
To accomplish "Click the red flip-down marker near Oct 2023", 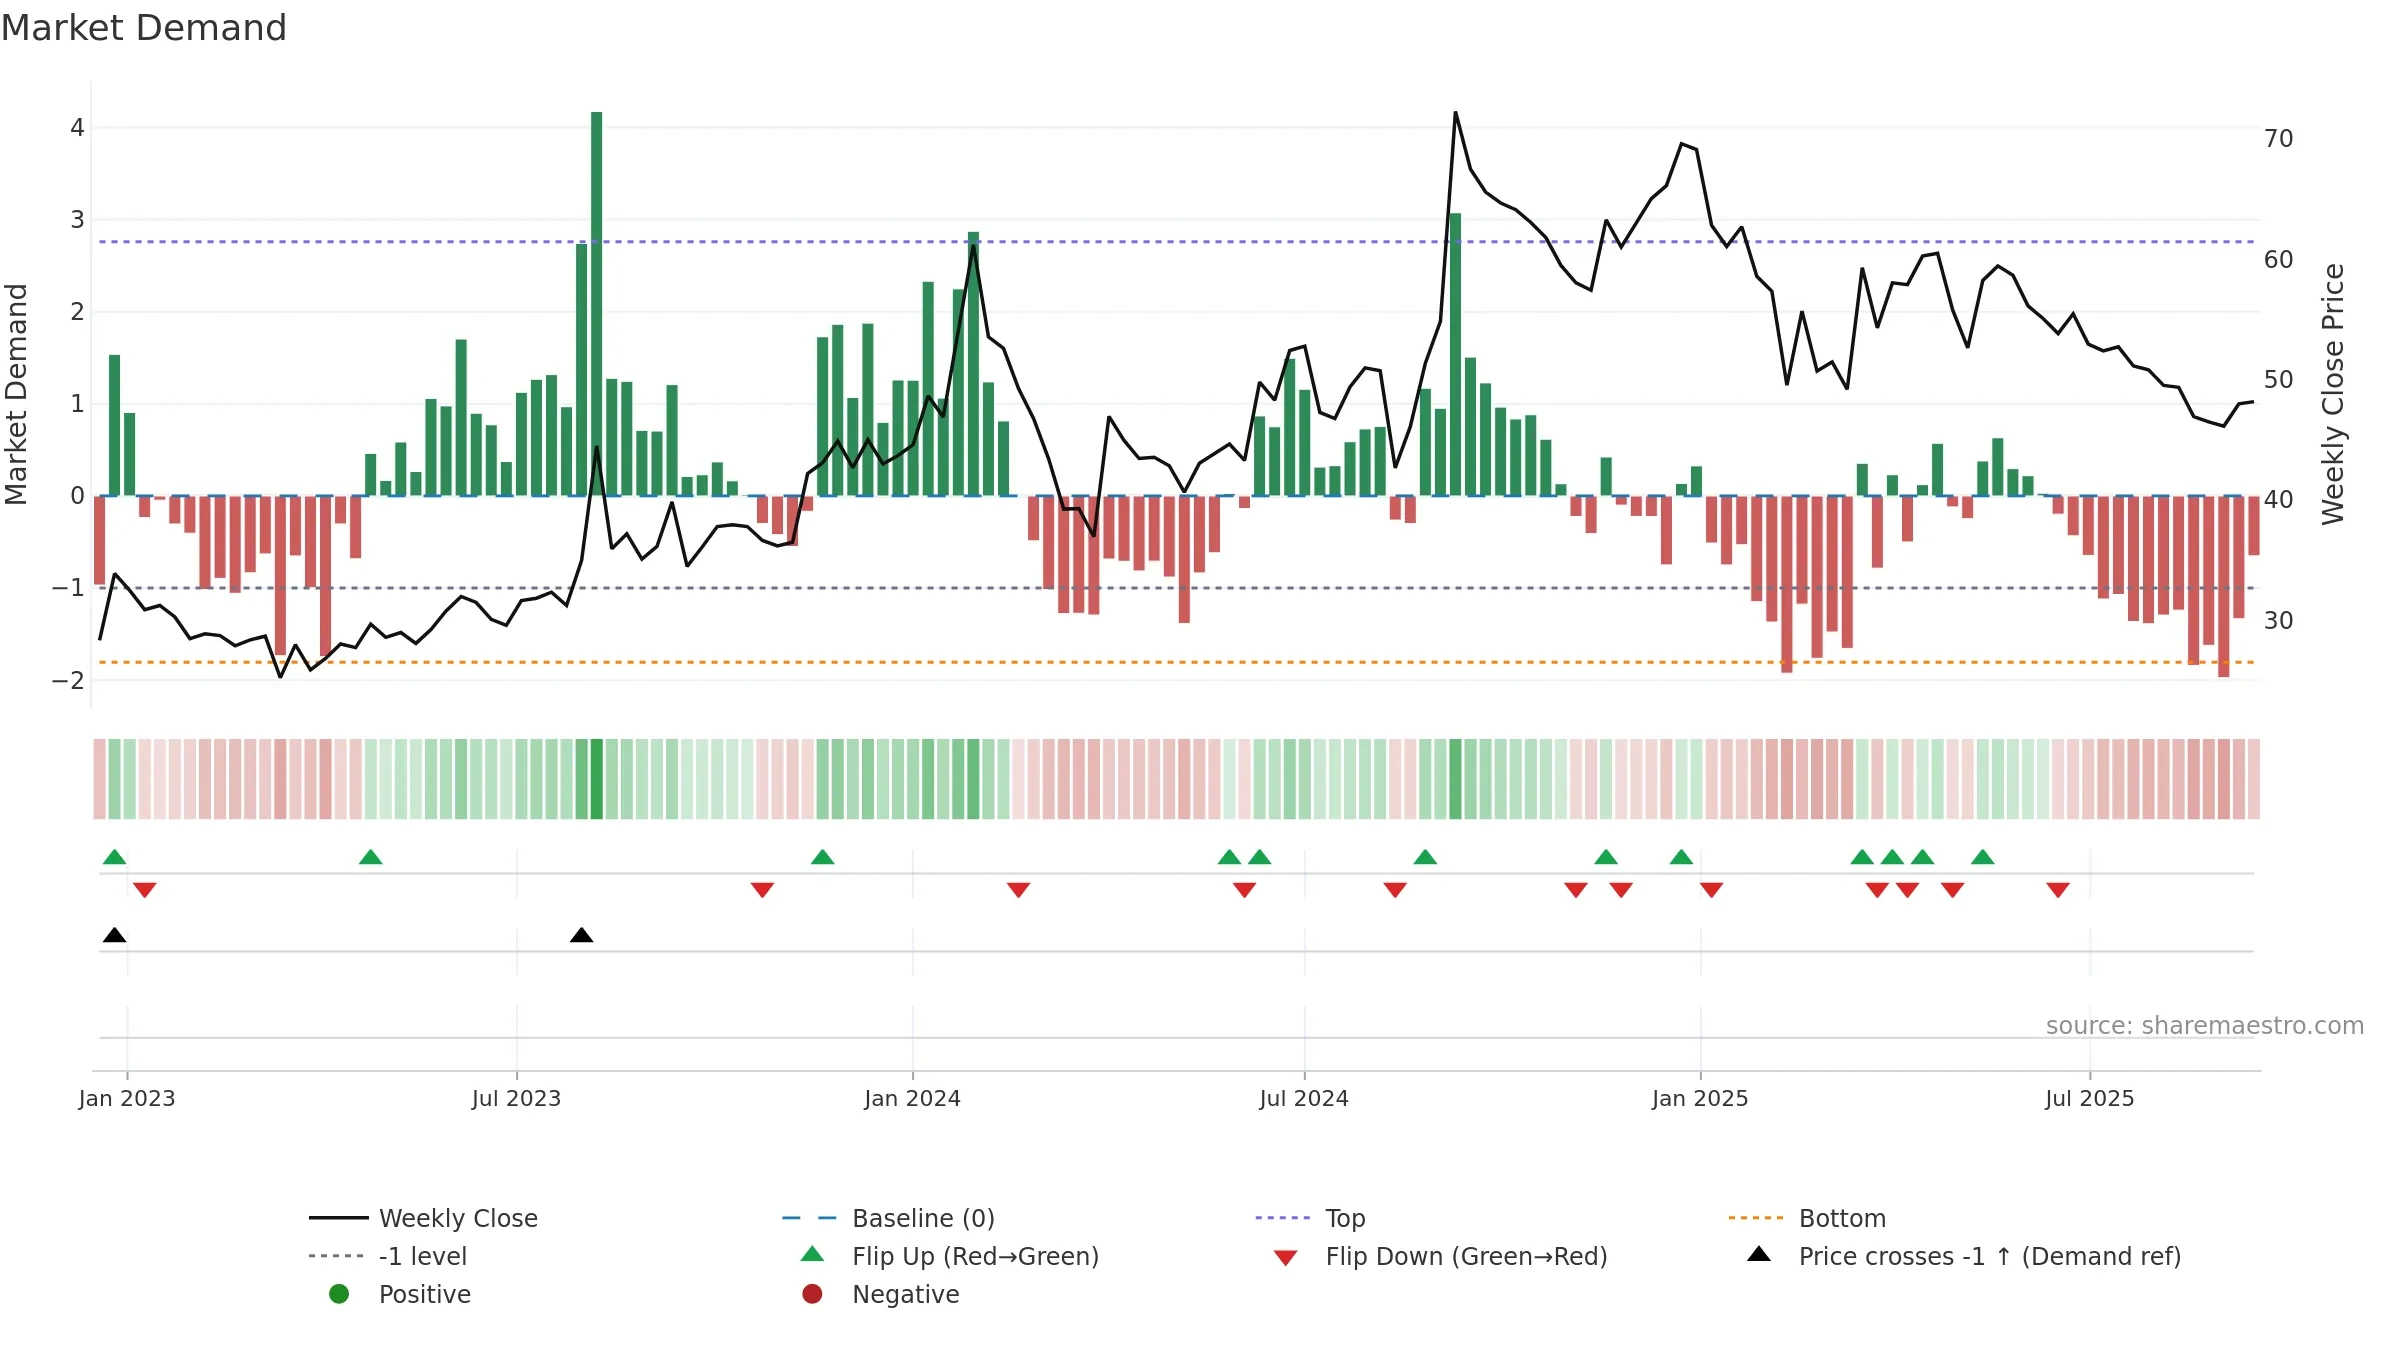I will tap(762, 890).
